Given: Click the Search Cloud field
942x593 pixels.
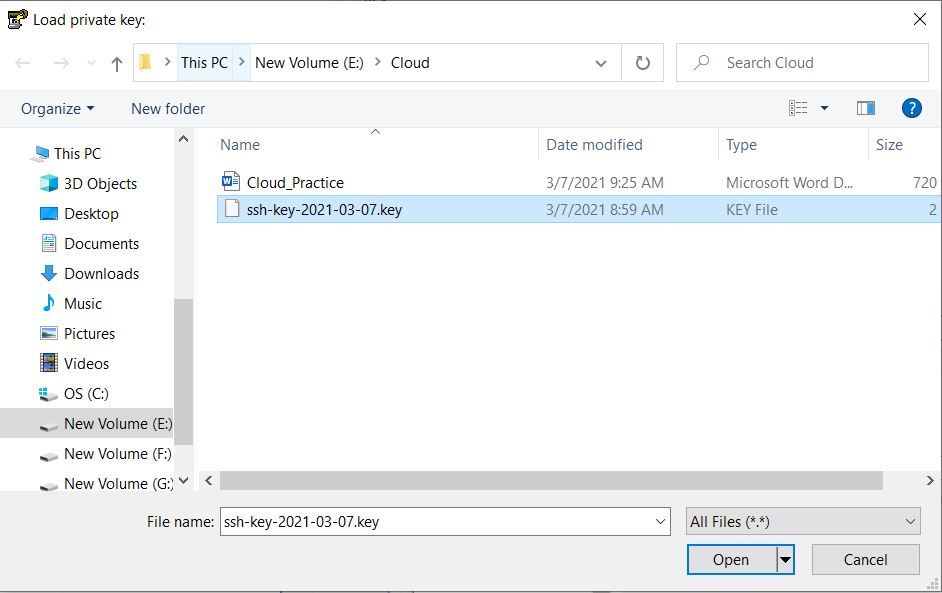Looking at the screenshot, I should 803,62.
